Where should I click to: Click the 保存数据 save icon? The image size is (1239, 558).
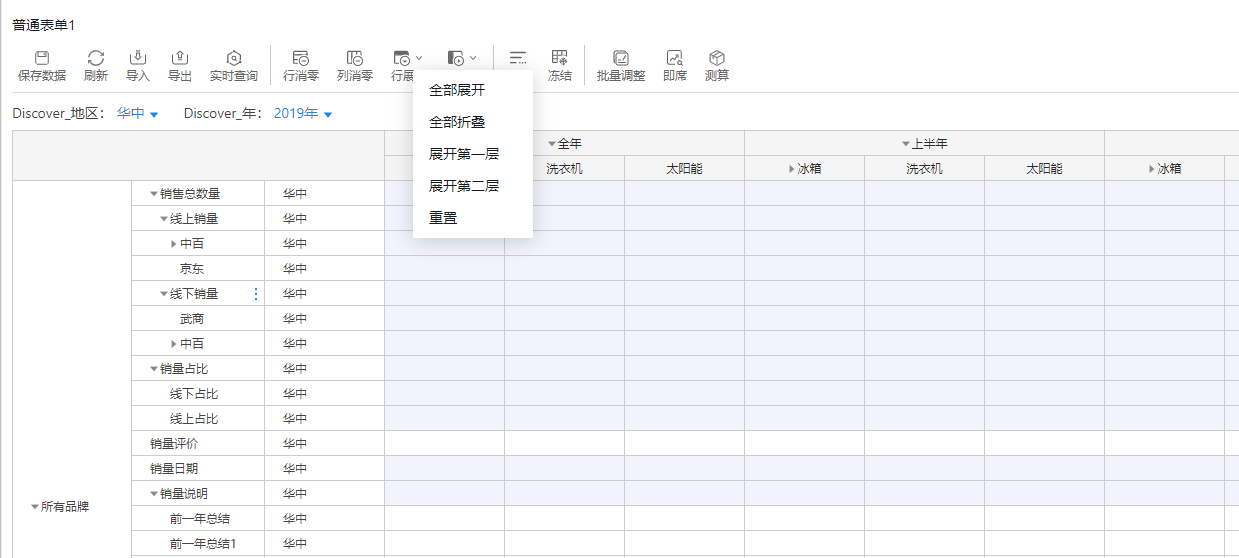42,59
